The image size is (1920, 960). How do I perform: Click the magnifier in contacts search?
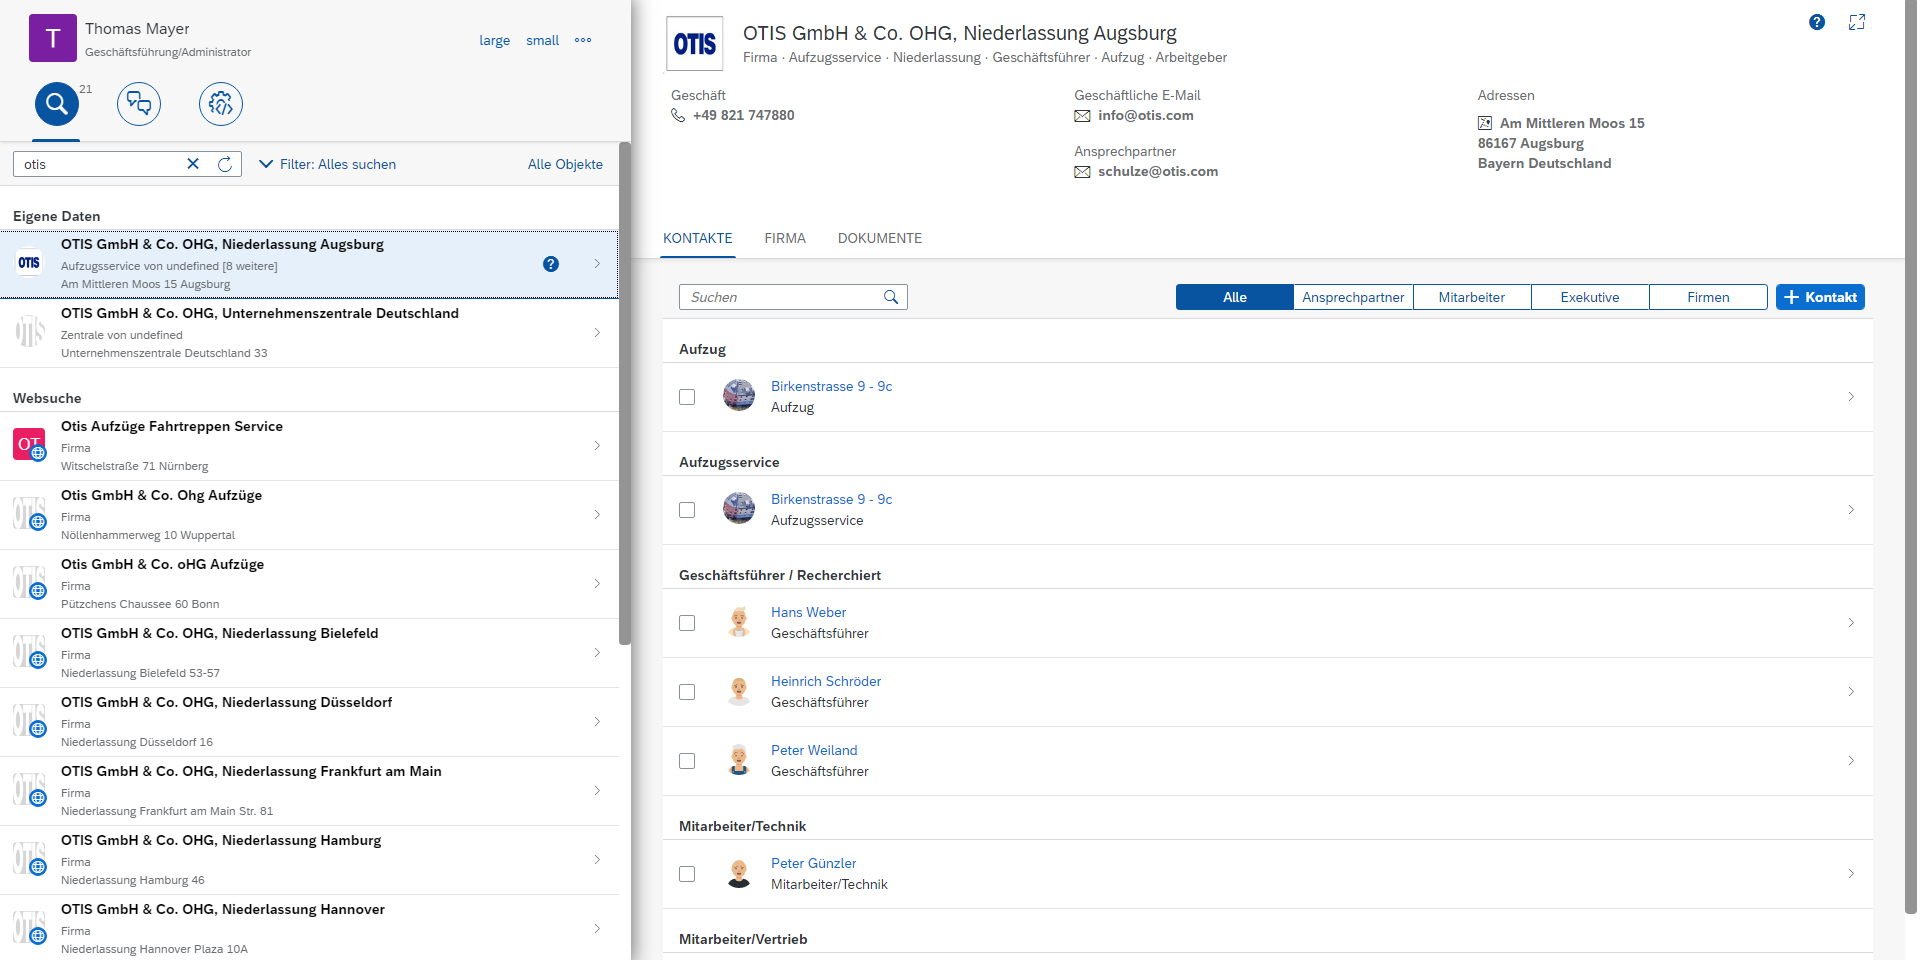click(x=891, y=297)
